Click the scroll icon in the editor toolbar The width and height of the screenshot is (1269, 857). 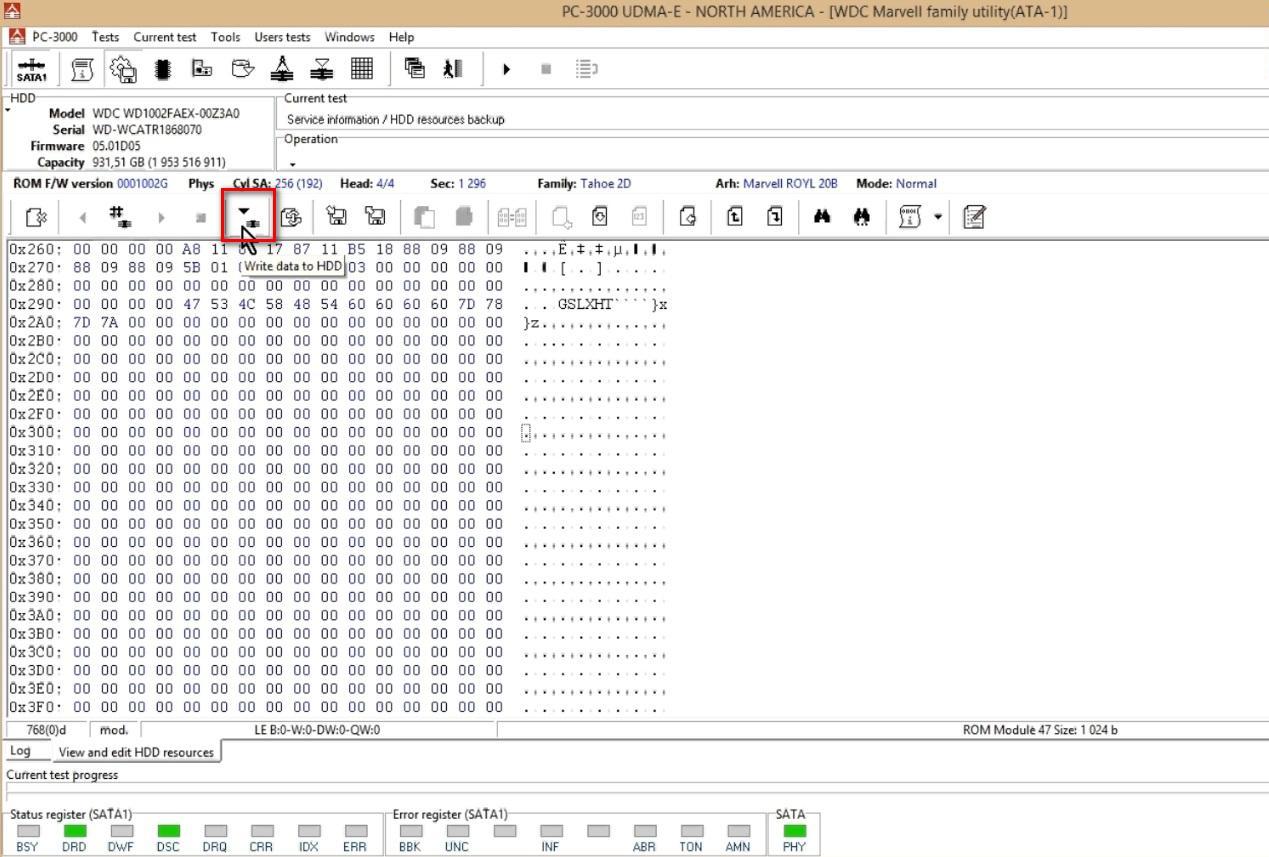909,216
